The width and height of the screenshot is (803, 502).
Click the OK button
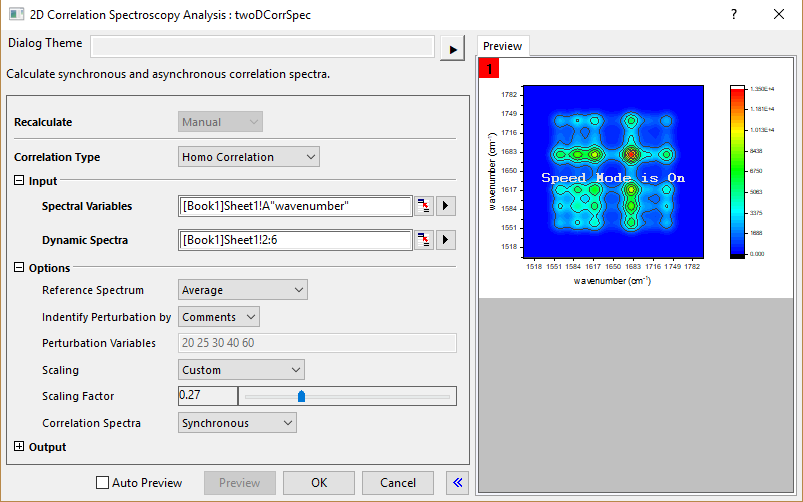coord(319,483)
